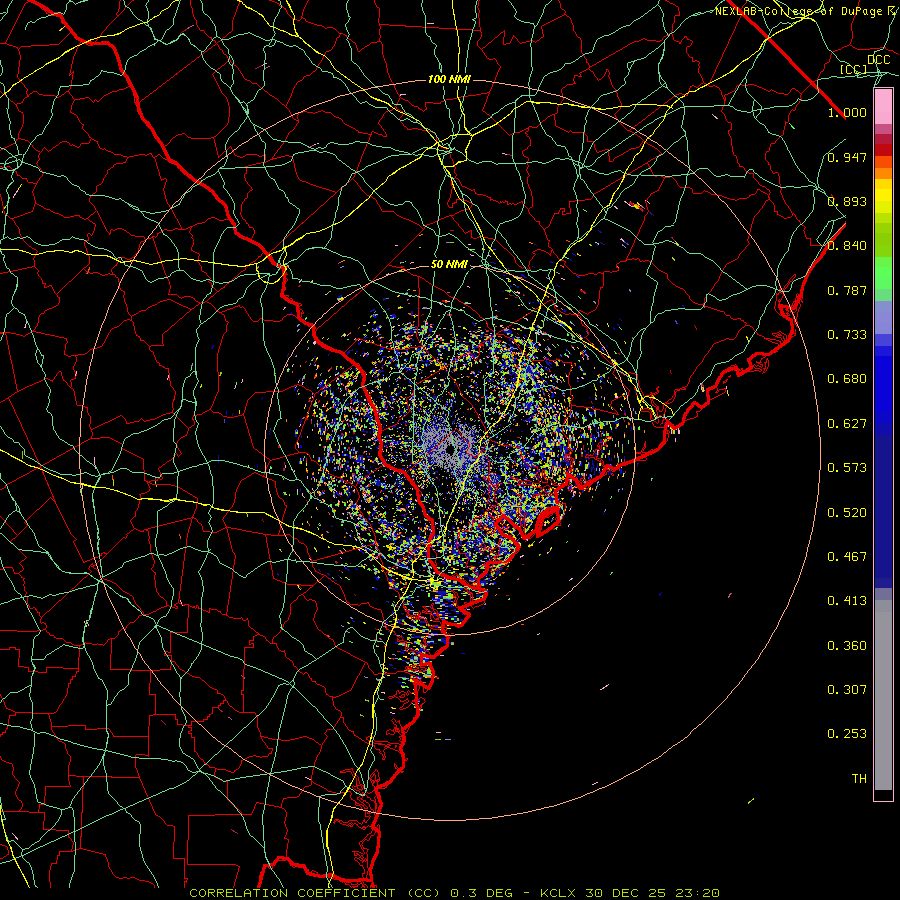Click the pink segment of the color bar
Image resolution: width=900 pixels, height=900 pixels.
pos(883,107)
